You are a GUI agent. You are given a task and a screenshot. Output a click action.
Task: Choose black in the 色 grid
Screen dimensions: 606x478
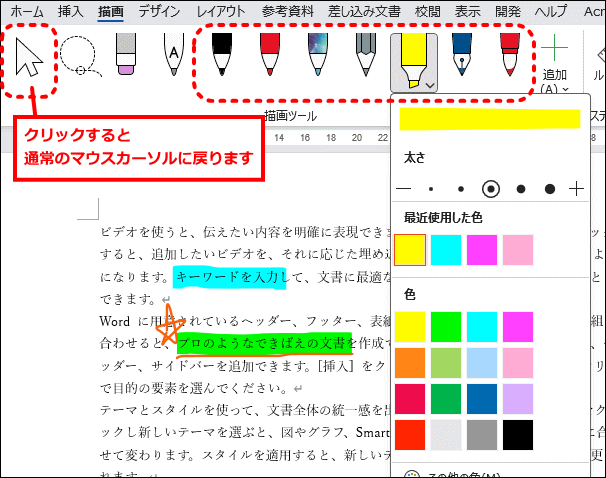click(x=518, y=435)
